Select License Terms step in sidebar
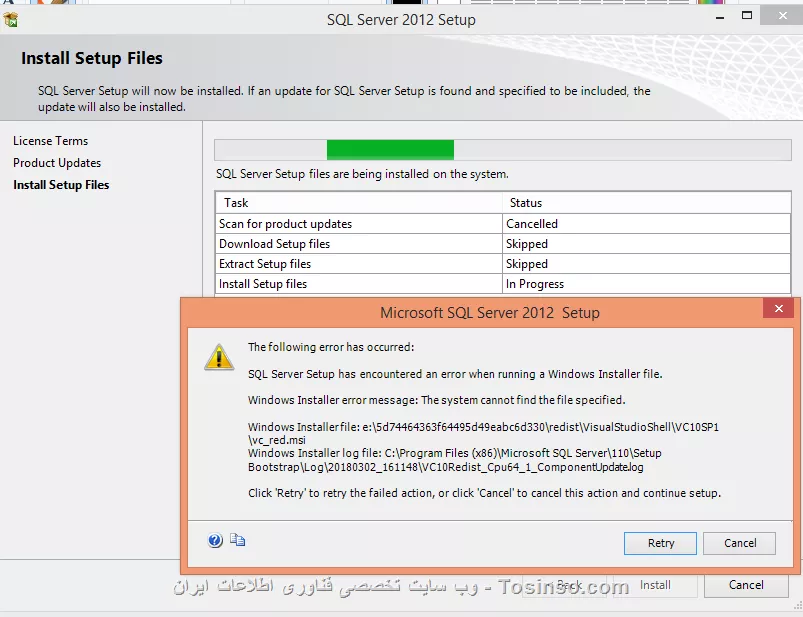Viewport: 803px width, 617px height. tap(51, 141)
